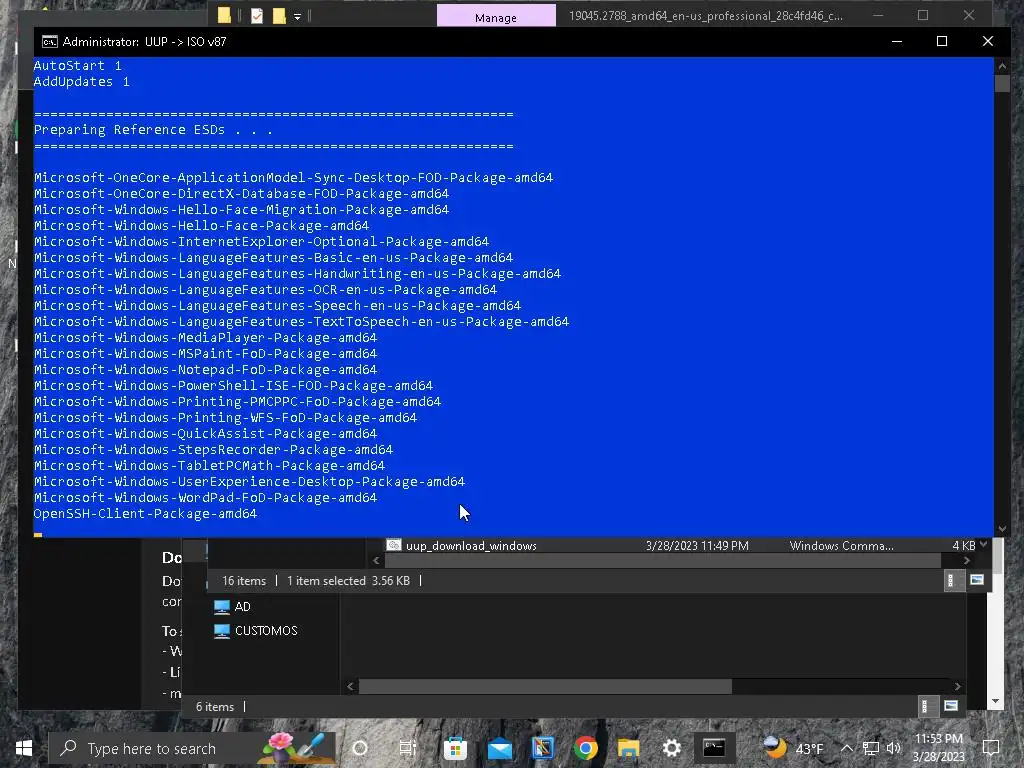Viewport: 1024px width, 768px height.
Task: Click the console scrollbar up arrow
Action: tap(1002, 66)
